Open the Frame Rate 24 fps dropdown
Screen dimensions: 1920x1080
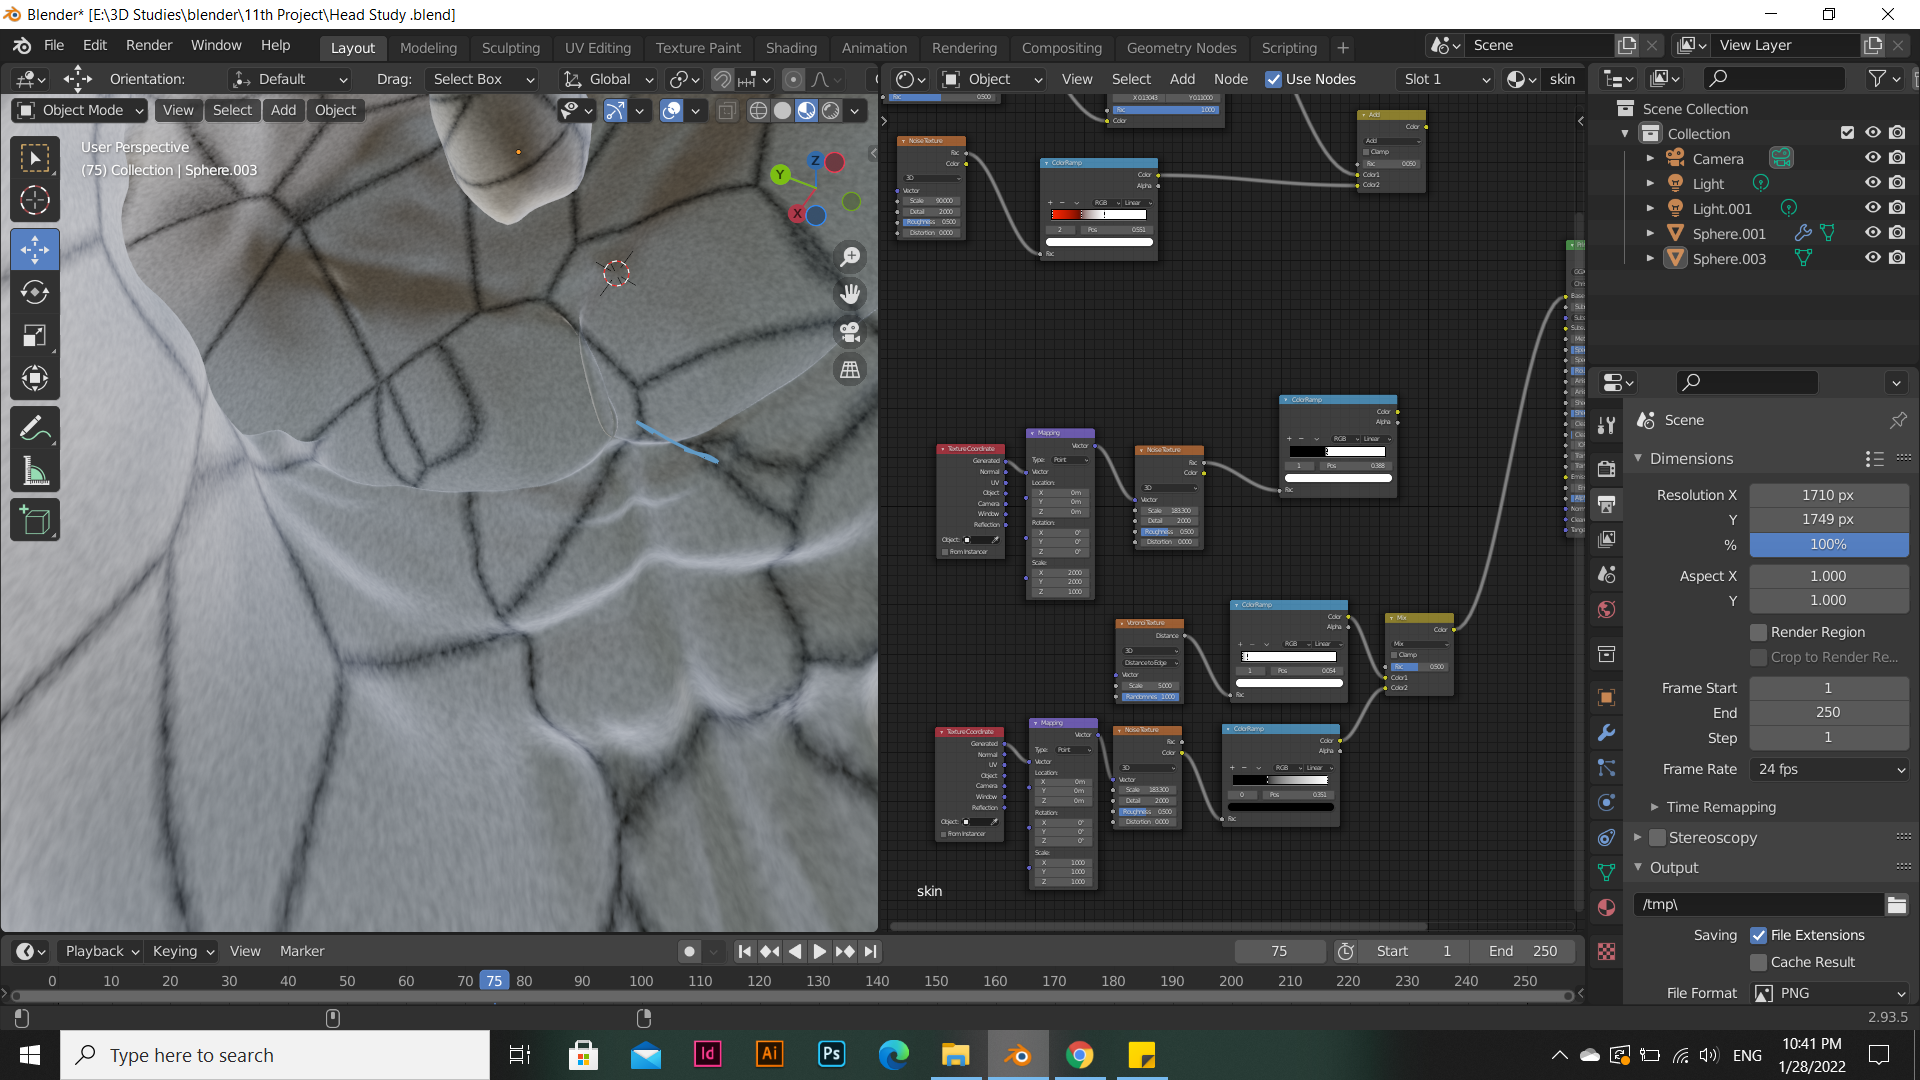pos(1830,769)
